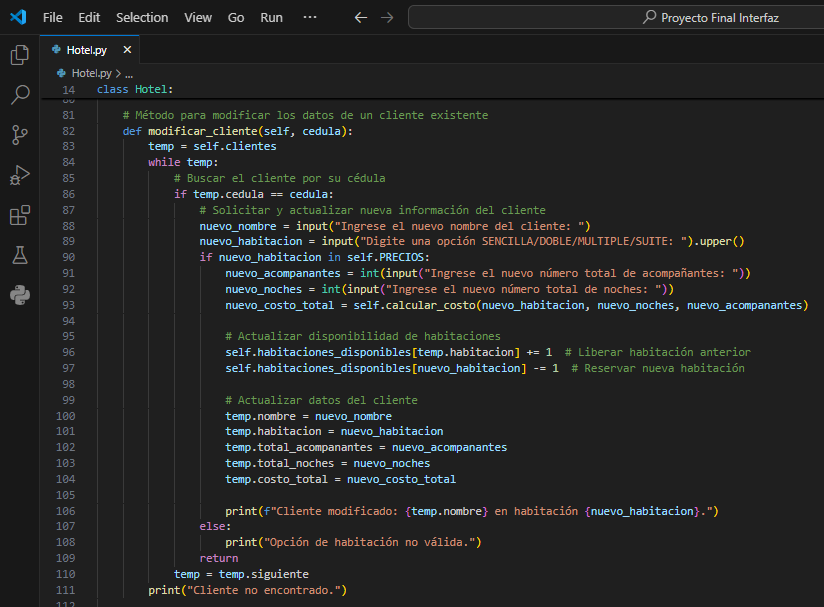Click the Proyecto Final Interfaz search box
Image resolution: width=824 pixels, height=607 pixels.
(x=615, y=17)
